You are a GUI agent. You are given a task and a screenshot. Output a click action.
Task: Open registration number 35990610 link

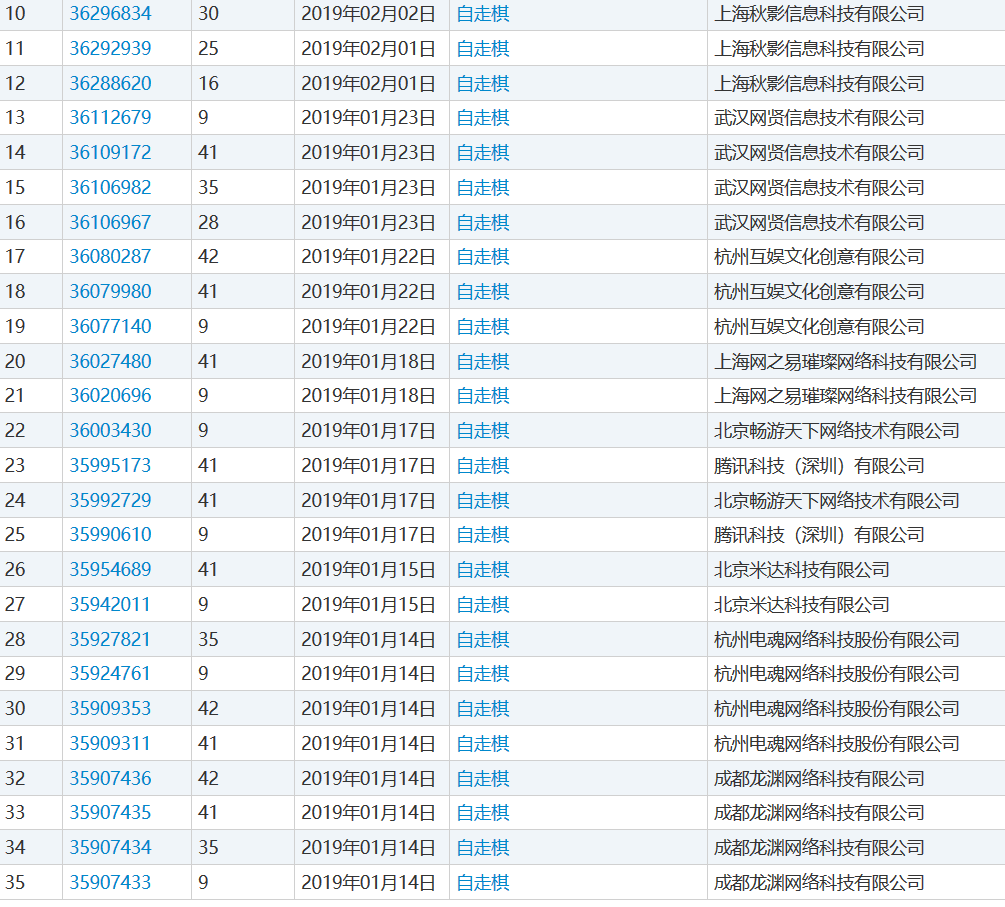click(x=110, y=535)
